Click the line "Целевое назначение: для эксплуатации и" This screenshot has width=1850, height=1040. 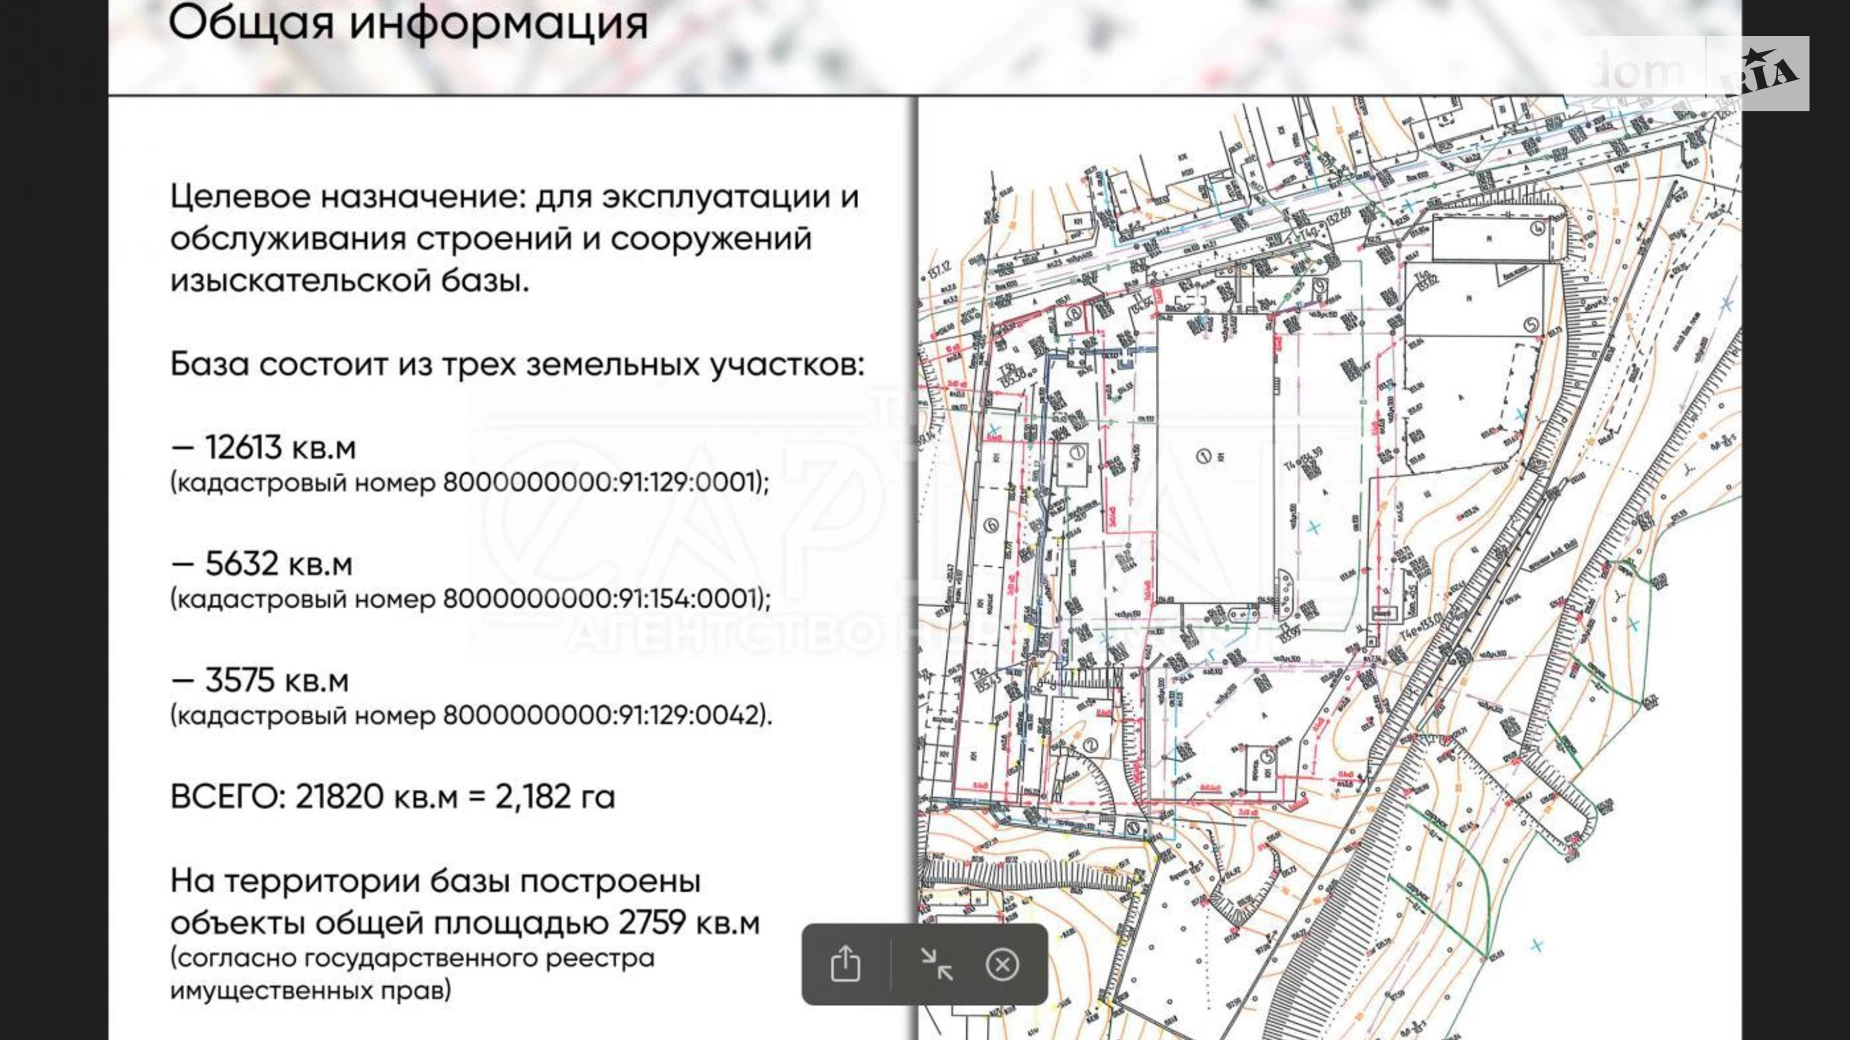[514, 197]
